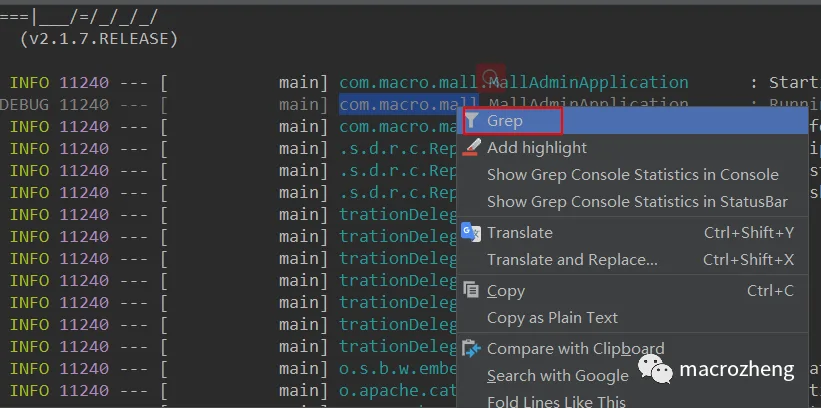The height and width of the screenshot is (408, 821).
Task: Click the v2.1.7.RELEASE version text
Action: pyautogui.click(x=98, y=39)
